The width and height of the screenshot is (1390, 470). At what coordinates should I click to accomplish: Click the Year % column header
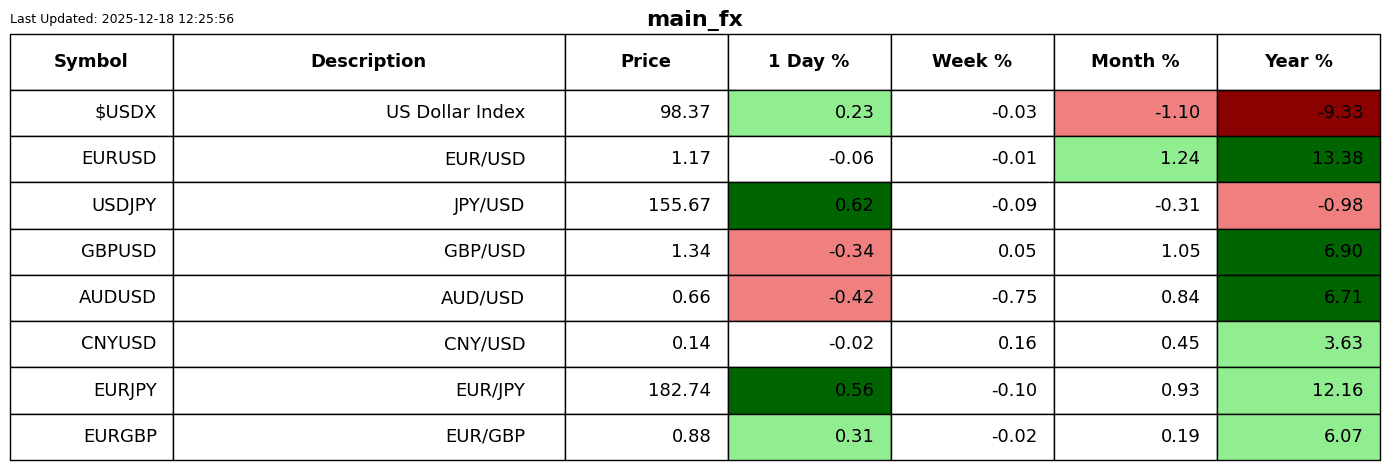[x=1298, y=62]
